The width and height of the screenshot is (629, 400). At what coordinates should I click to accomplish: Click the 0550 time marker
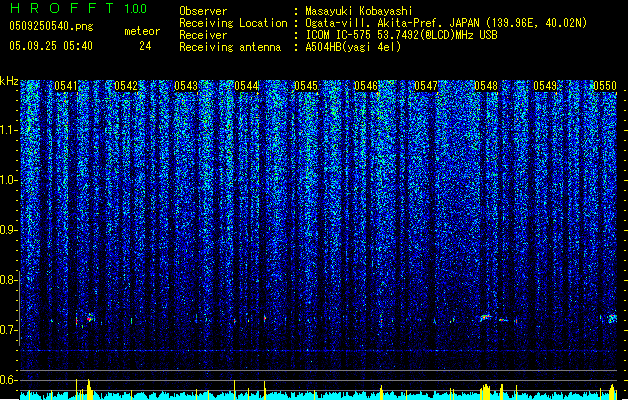605,86
